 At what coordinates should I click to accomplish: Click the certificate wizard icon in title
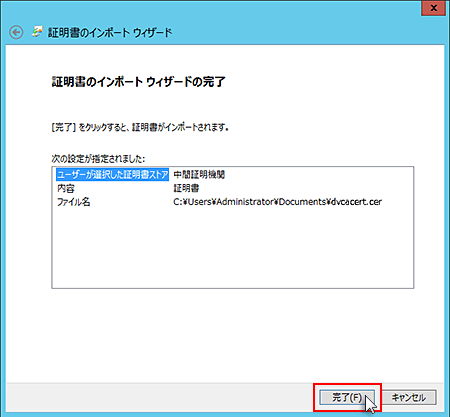37,32
